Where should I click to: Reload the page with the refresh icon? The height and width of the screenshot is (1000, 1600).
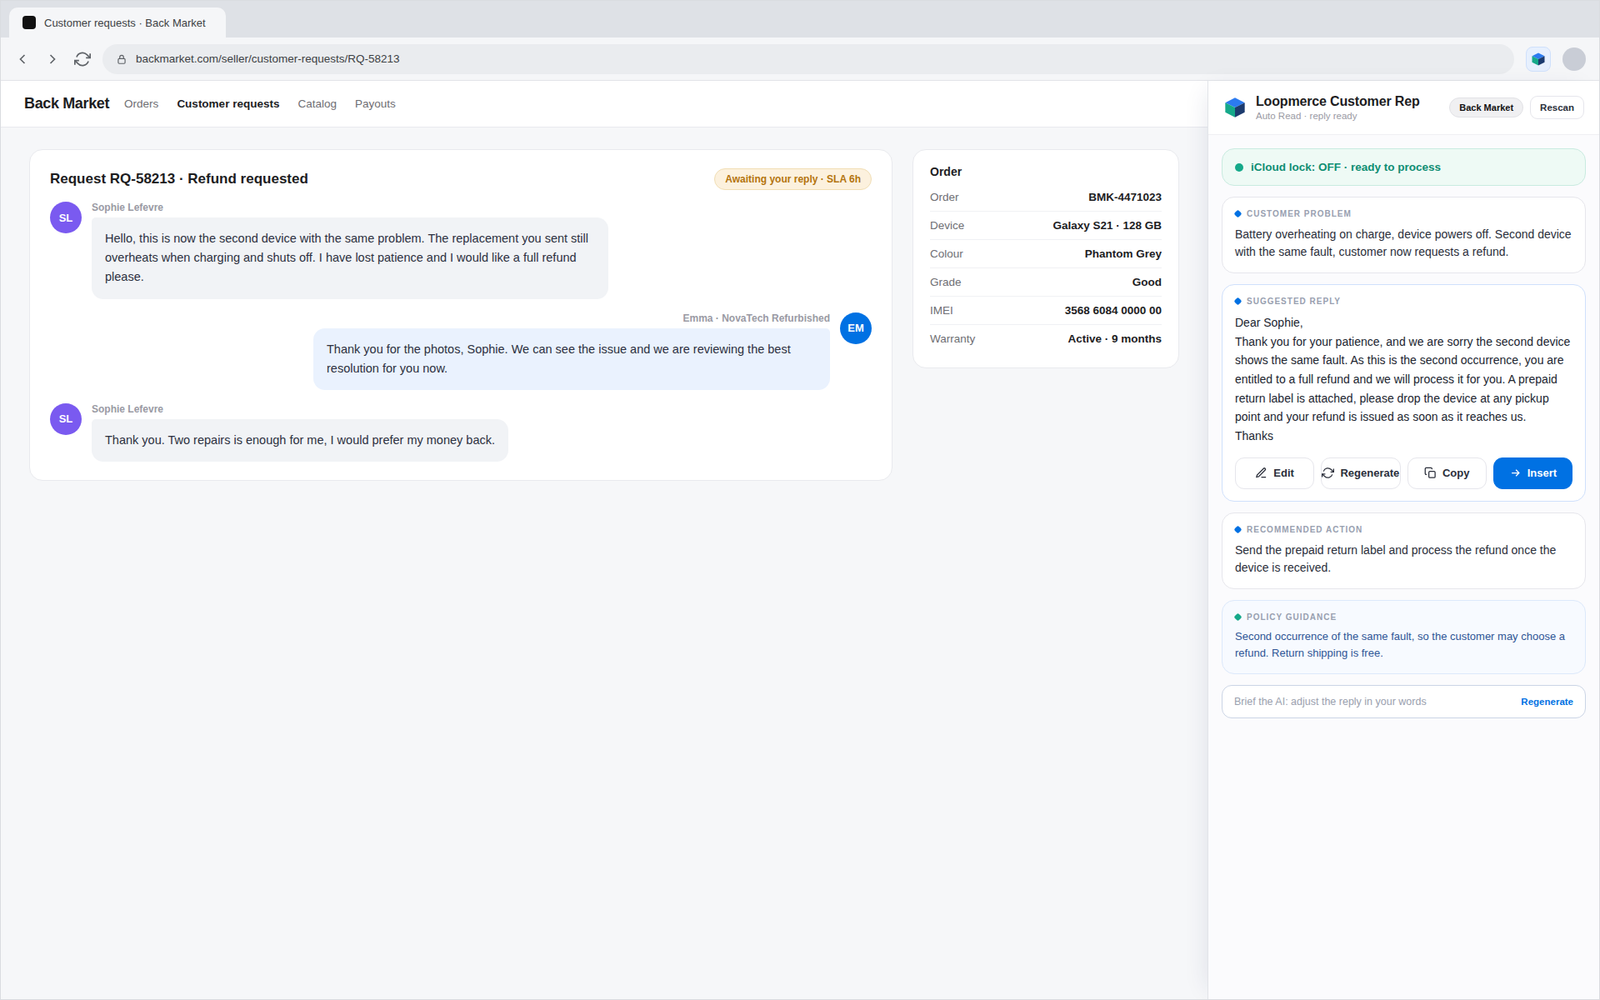[x=82, y=59]
